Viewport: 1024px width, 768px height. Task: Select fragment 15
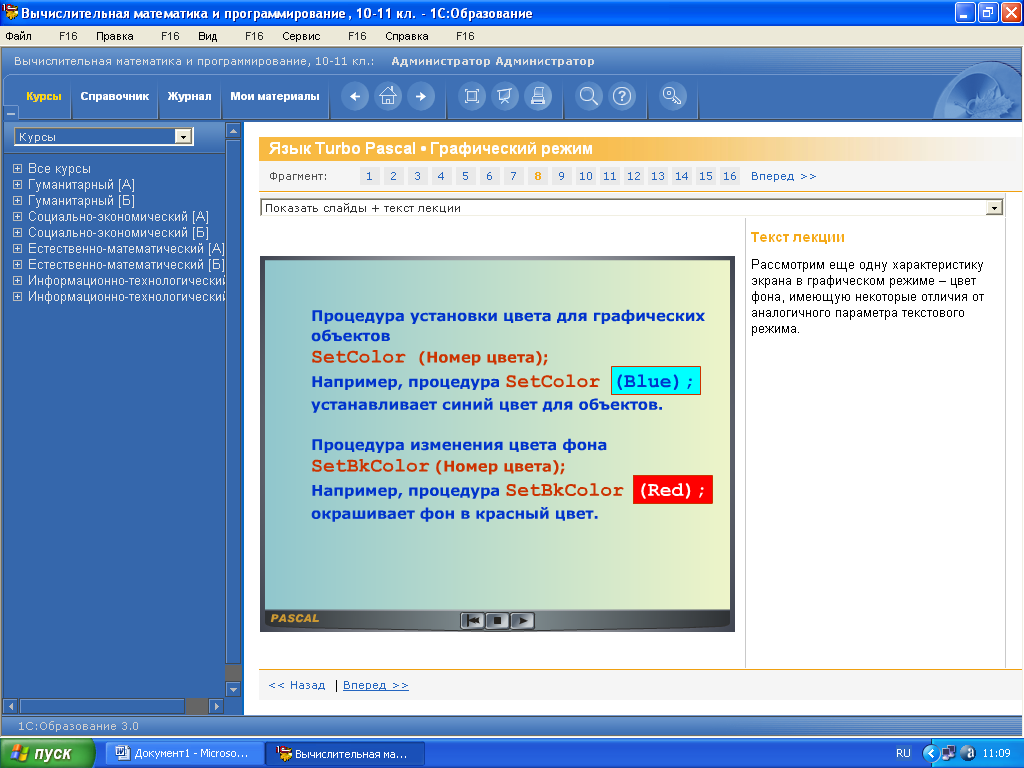point(706,176)
